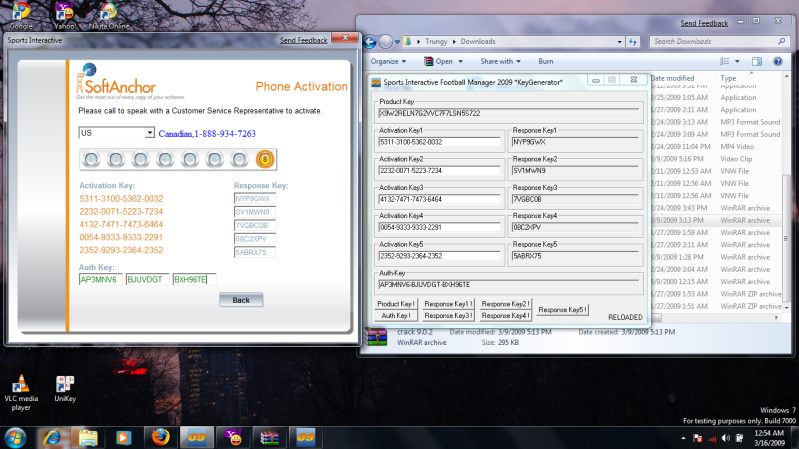Go back in Explorer Downloads window
Viewport: 799px width, 449px height.
pyautogui.click(x=370, y=42)
